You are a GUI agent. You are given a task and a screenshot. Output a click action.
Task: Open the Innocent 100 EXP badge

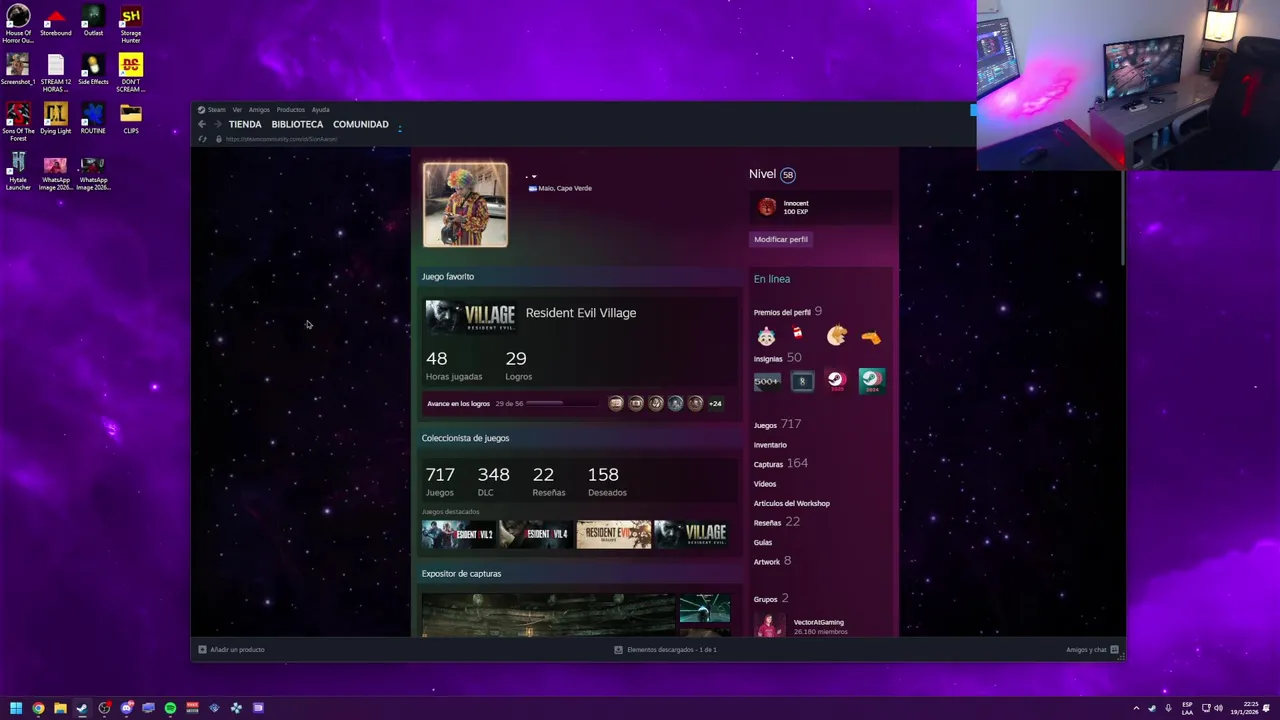(x=820, y=207)
